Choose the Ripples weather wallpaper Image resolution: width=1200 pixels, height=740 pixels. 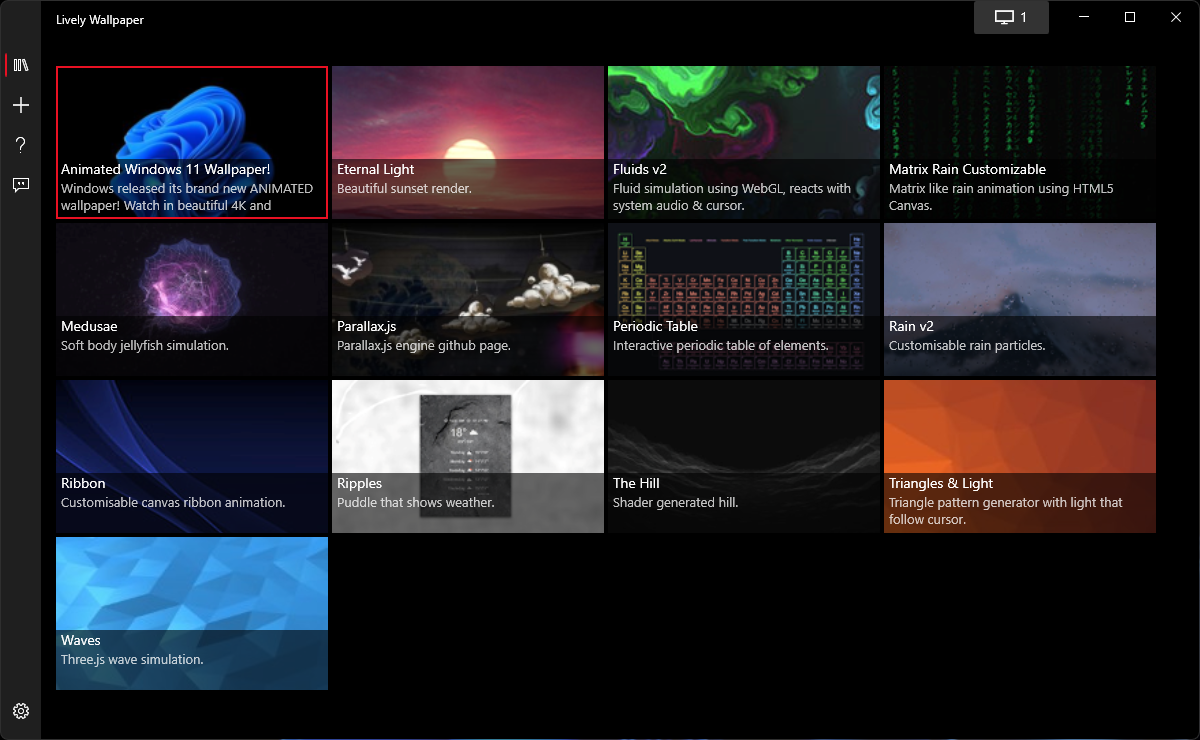coord(468,456)
